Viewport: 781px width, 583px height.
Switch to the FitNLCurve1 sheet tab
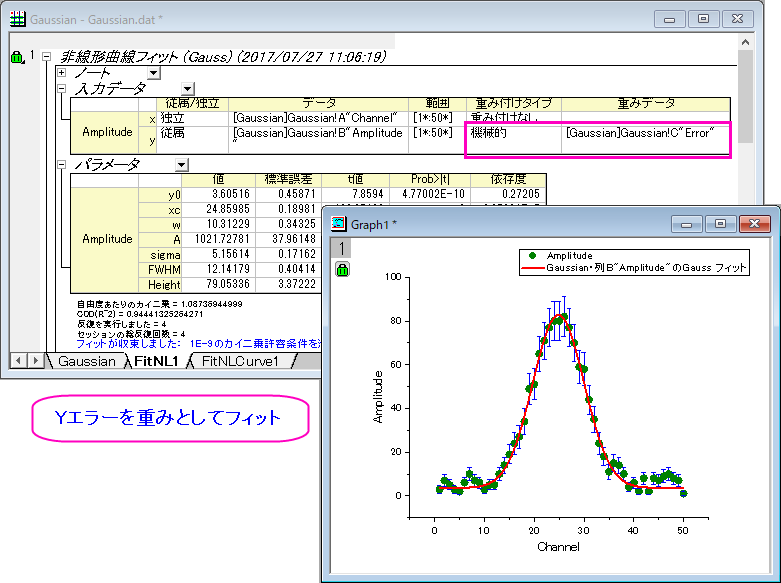coord(240,361)
